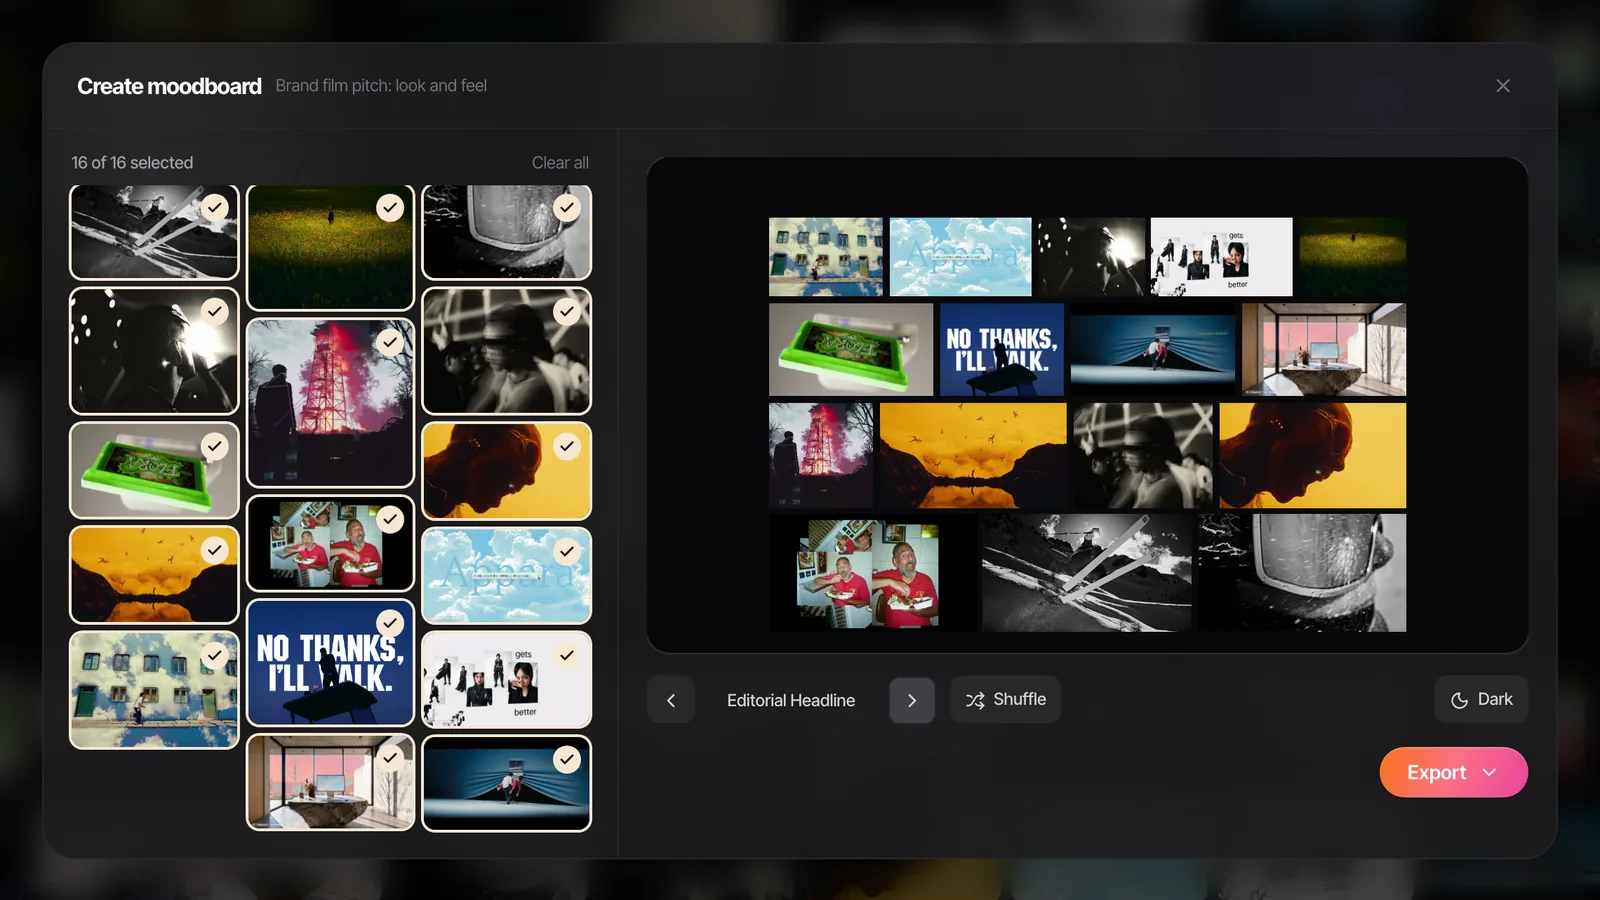The height and width of the screenshot is (900, 1600).
Task: Uncheck the building with sky windows image
Action: [x=214, y=655]
